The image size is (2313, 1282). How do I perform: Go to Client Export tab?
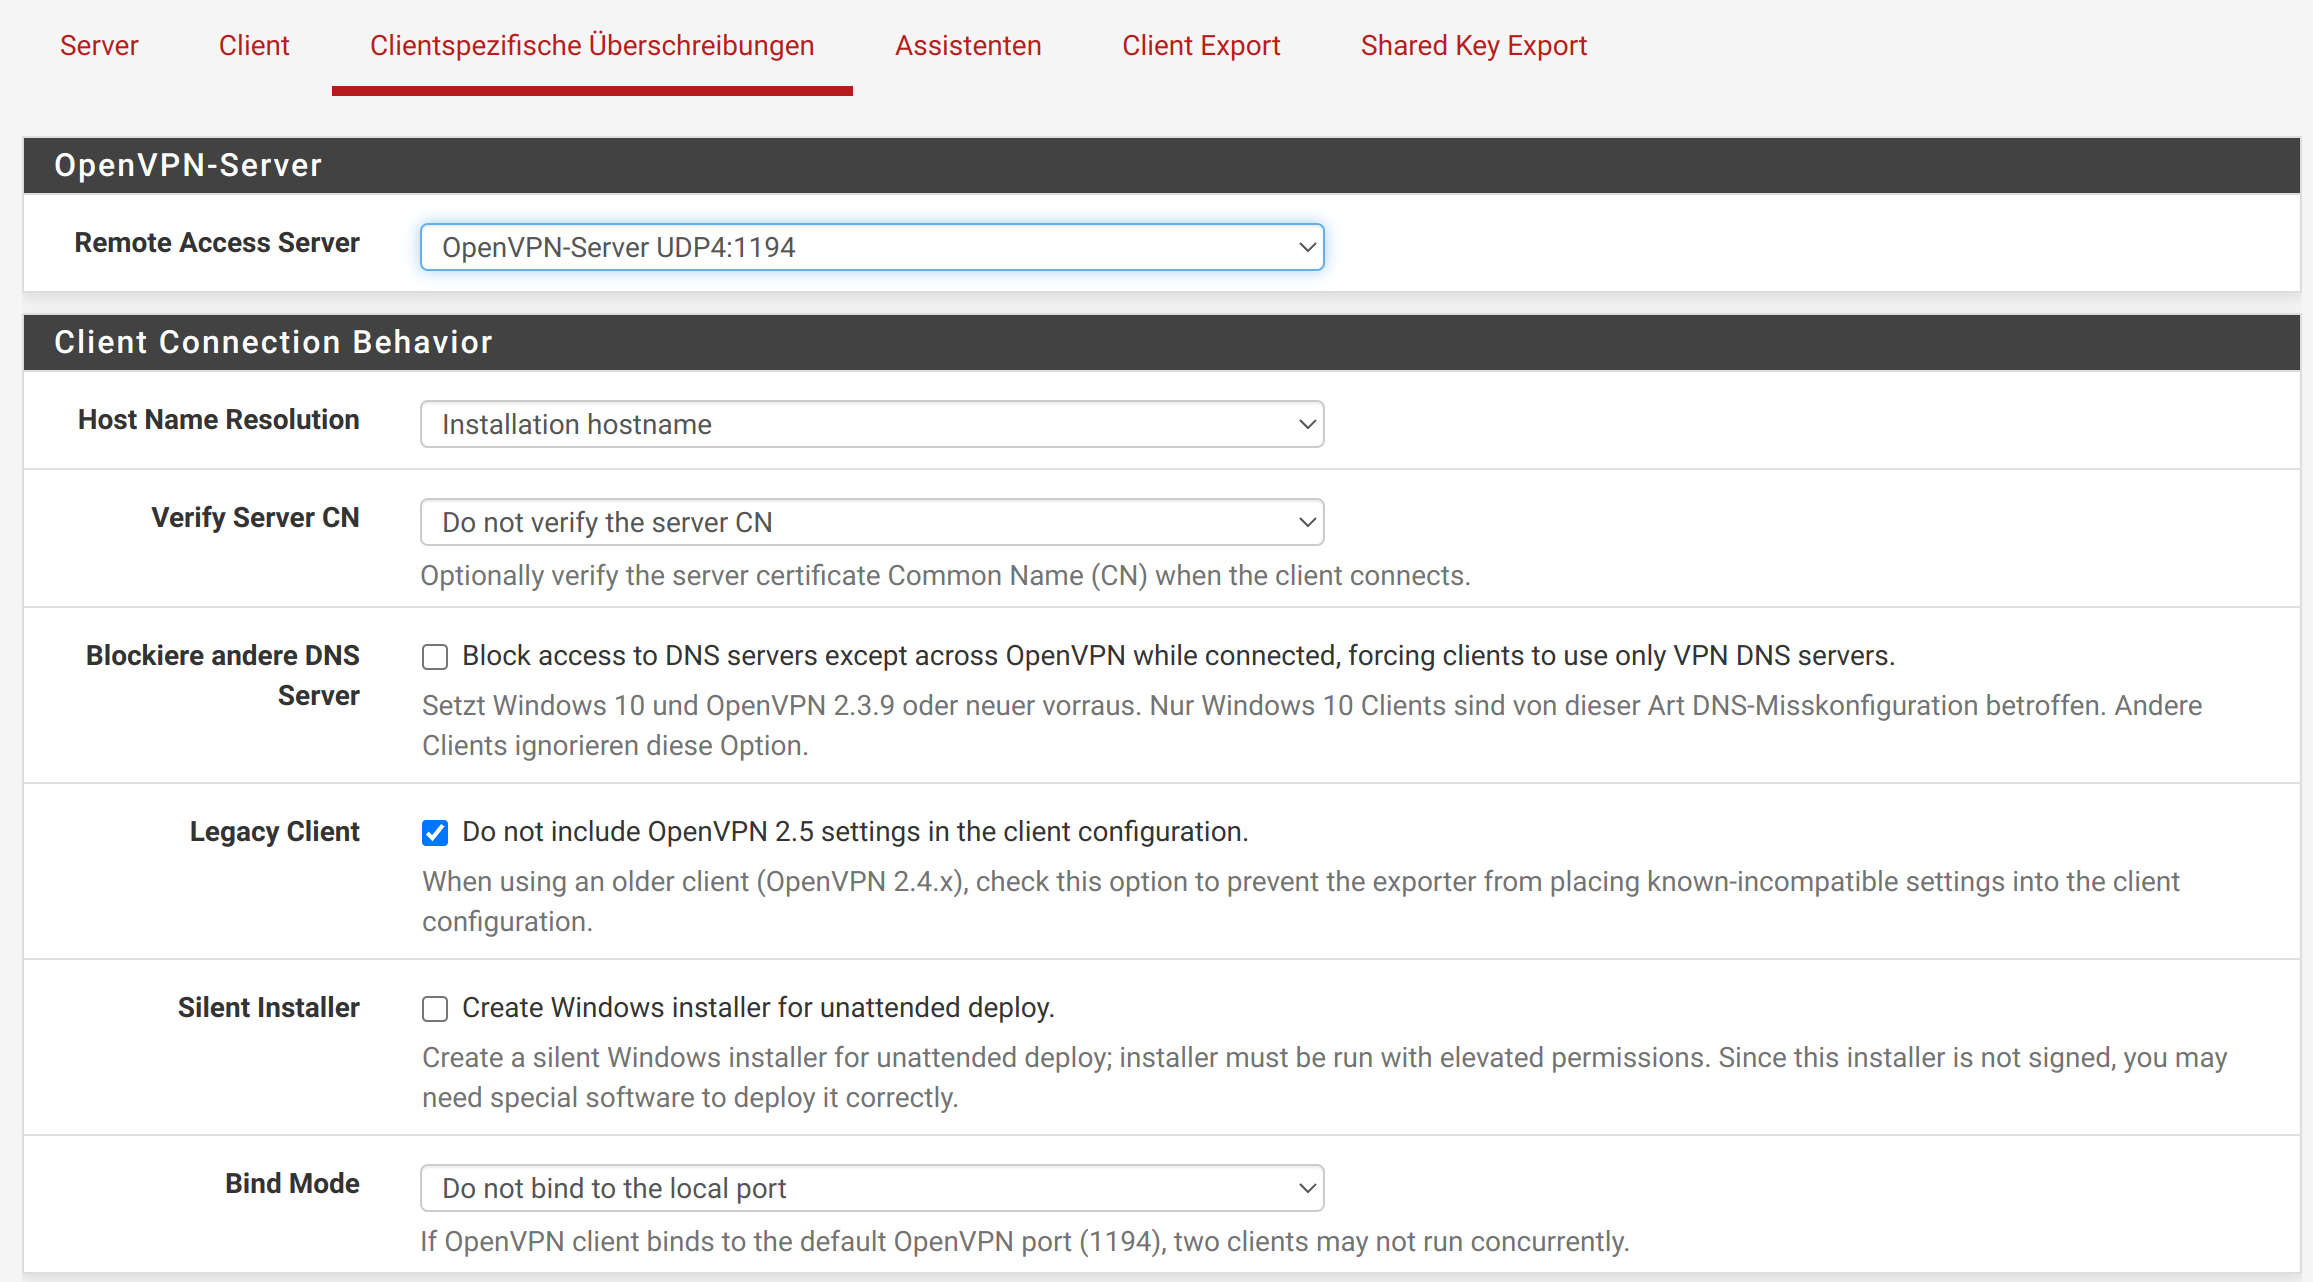click(1200, 46)
